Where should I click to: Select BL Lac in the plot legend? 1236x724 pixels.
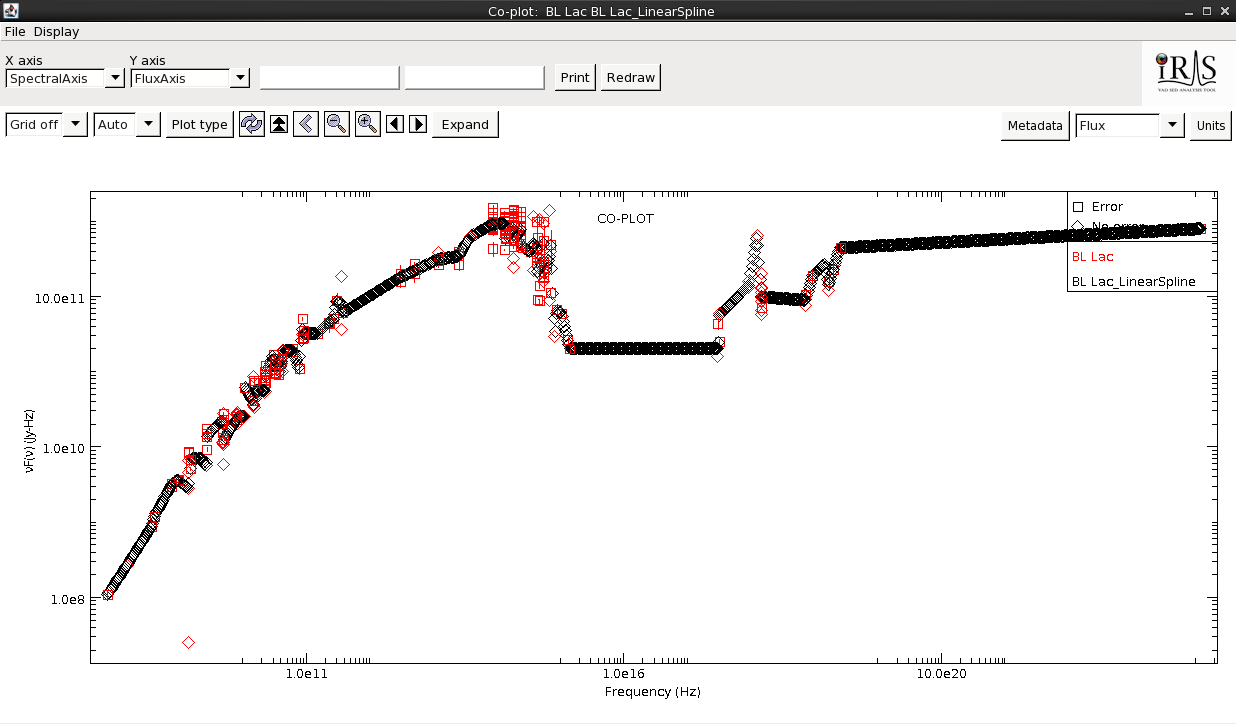click(x=1093, y=257)
